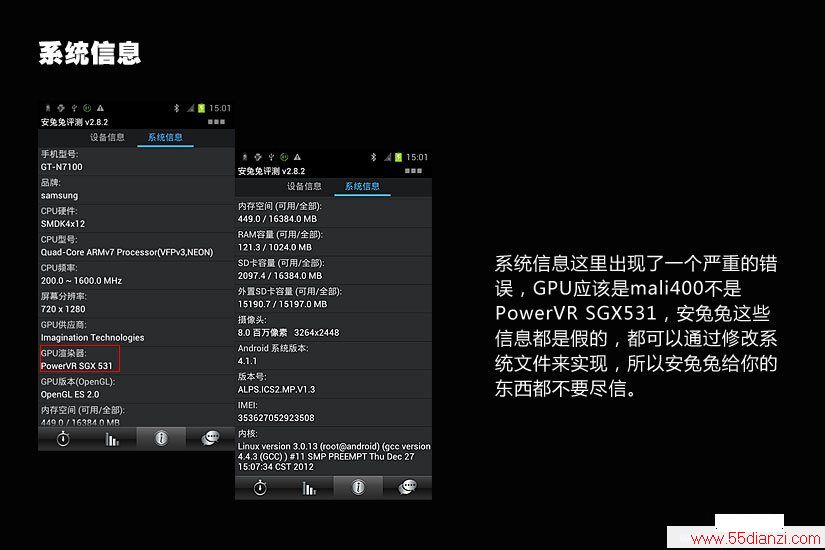Select the samsung brand value
The image size is (825, 550).
pyautogui.click(x=59, y=195)
